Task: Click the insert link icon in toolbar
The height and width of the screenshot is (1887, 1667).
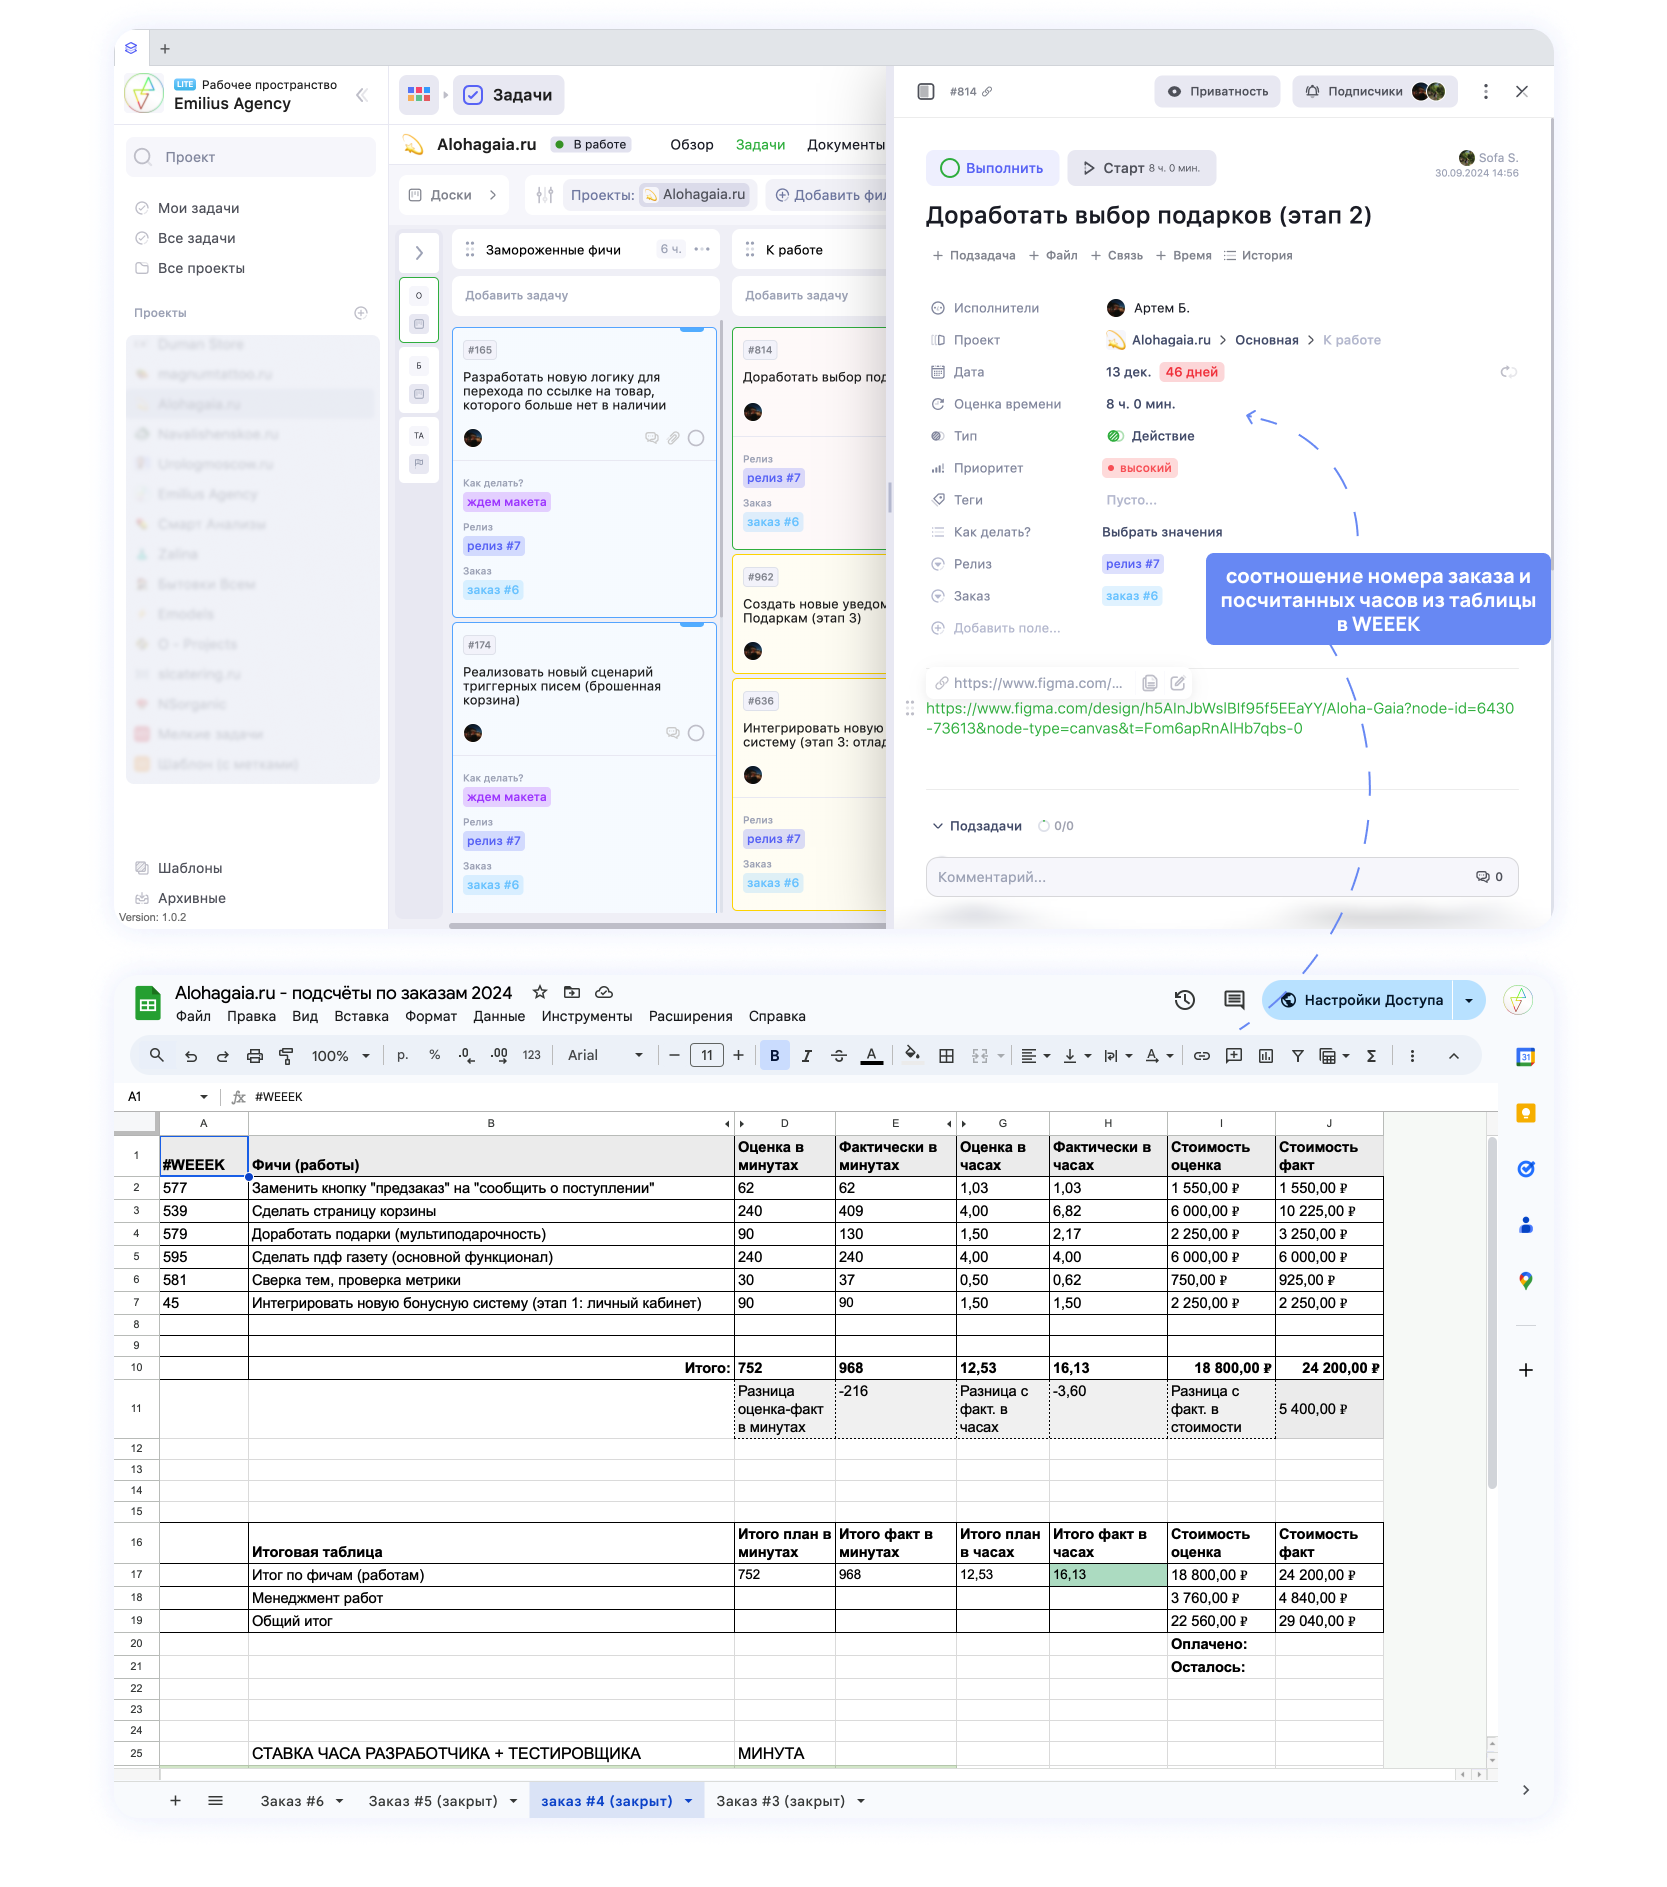Action: [x=1202, y=1056]
